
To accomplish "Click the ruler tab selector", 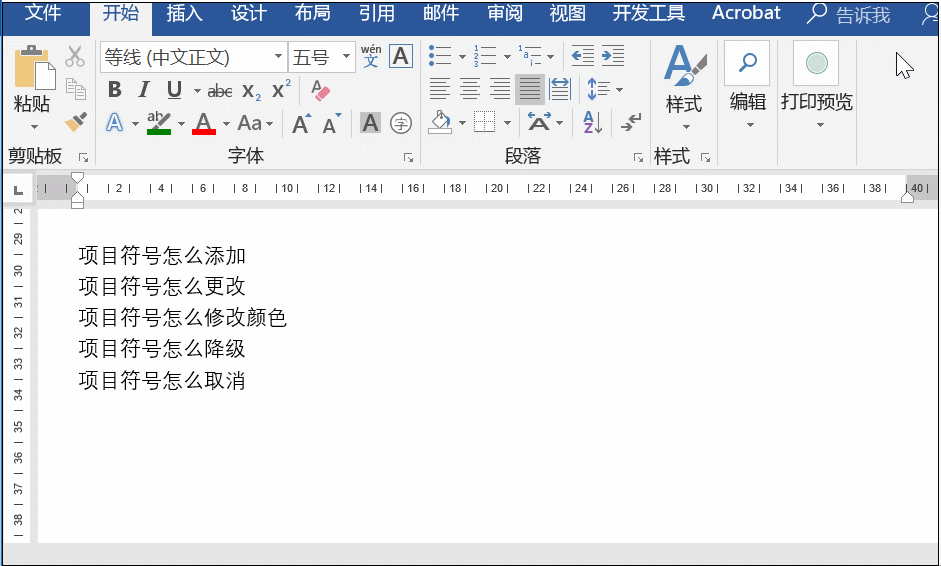I will click(x=18, y=190).
